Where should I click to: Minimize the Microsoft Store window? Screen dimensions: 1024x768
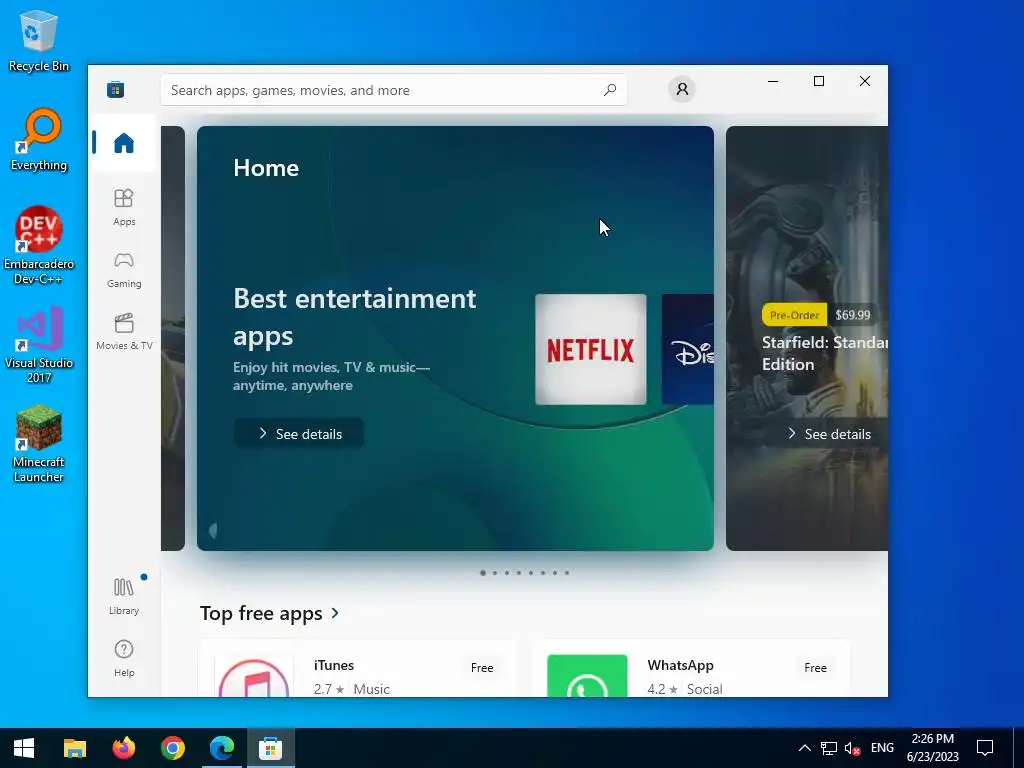773,81
